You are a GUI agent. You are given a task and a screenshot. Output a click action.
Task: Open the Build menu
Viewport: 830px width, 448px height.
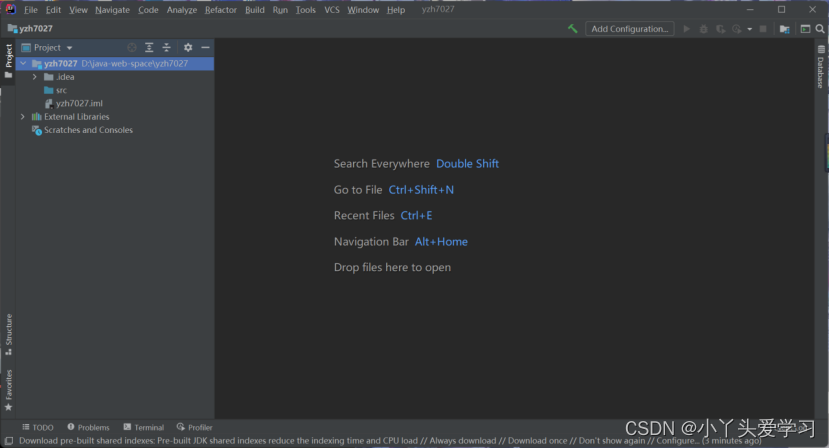pos(255,10)
